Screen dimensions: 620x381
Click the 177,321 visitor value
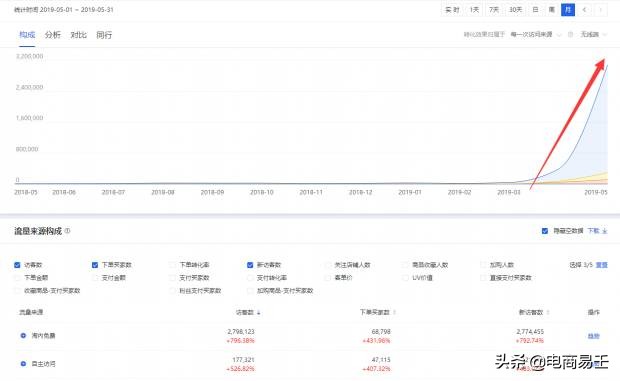click(x=243, y=360)
